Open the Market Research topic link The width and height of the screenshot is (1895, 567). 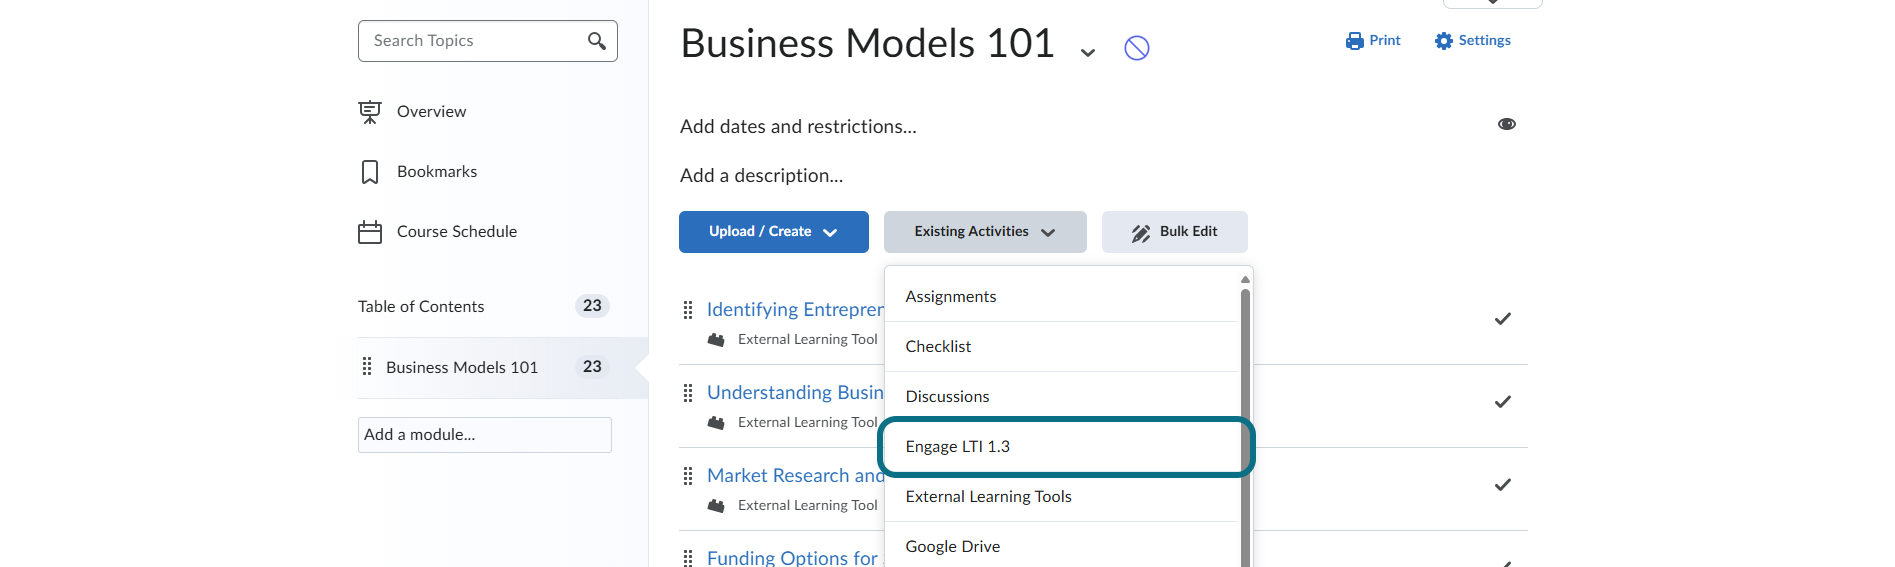pos(795,476)
